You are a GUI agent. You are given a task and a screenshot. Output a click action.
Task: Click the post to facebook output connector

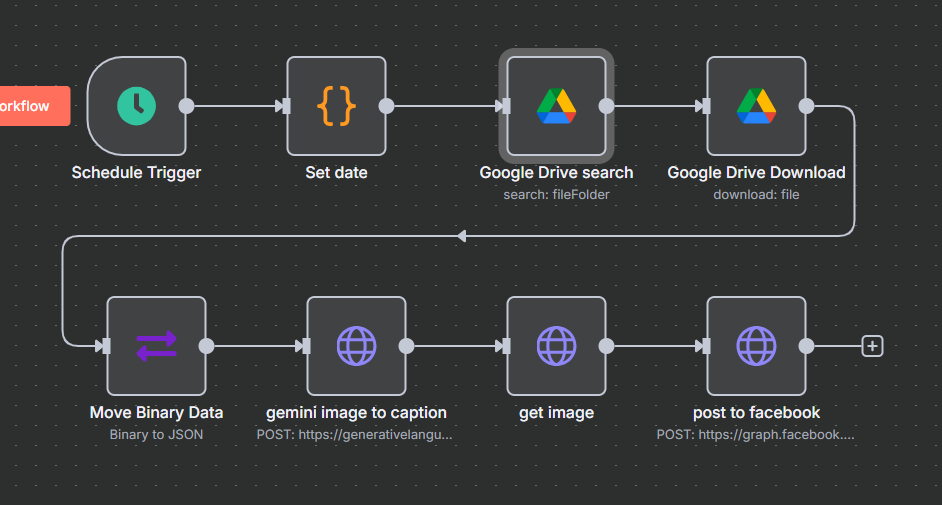tap(806, 346)
